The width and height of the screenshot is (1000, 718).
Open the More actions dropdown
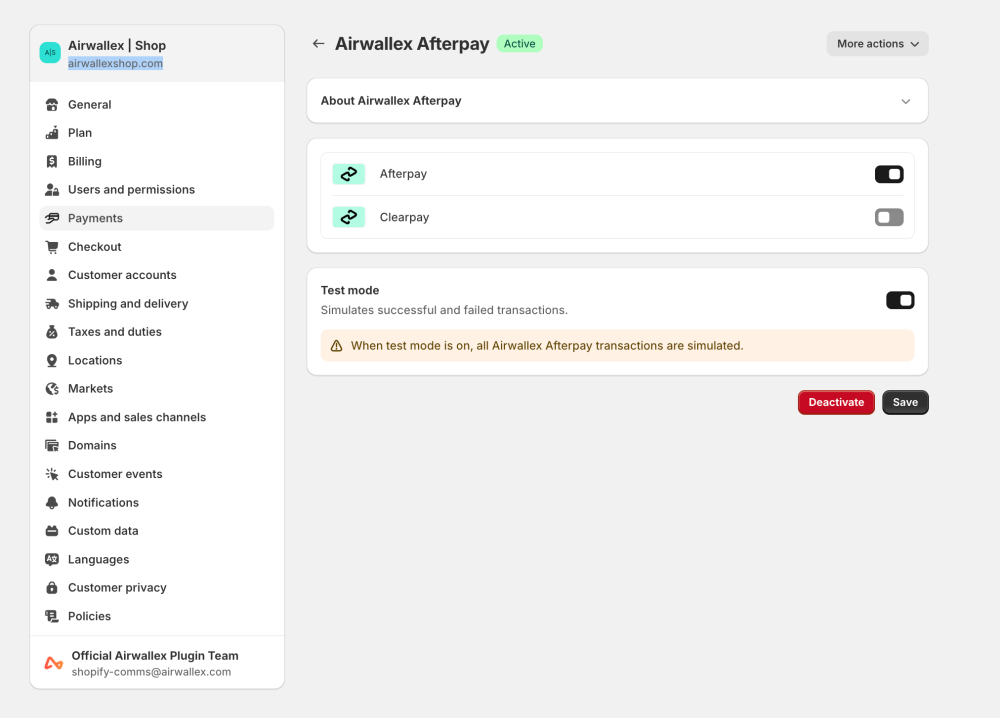(x=876, y=43)
